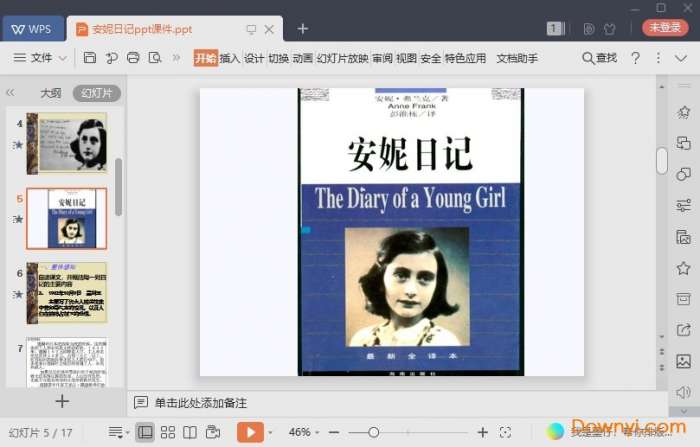Viewport: 700px width, 447px height.
Task: Click the slide panel scrollbar thumb
Action: click(118, 187)
